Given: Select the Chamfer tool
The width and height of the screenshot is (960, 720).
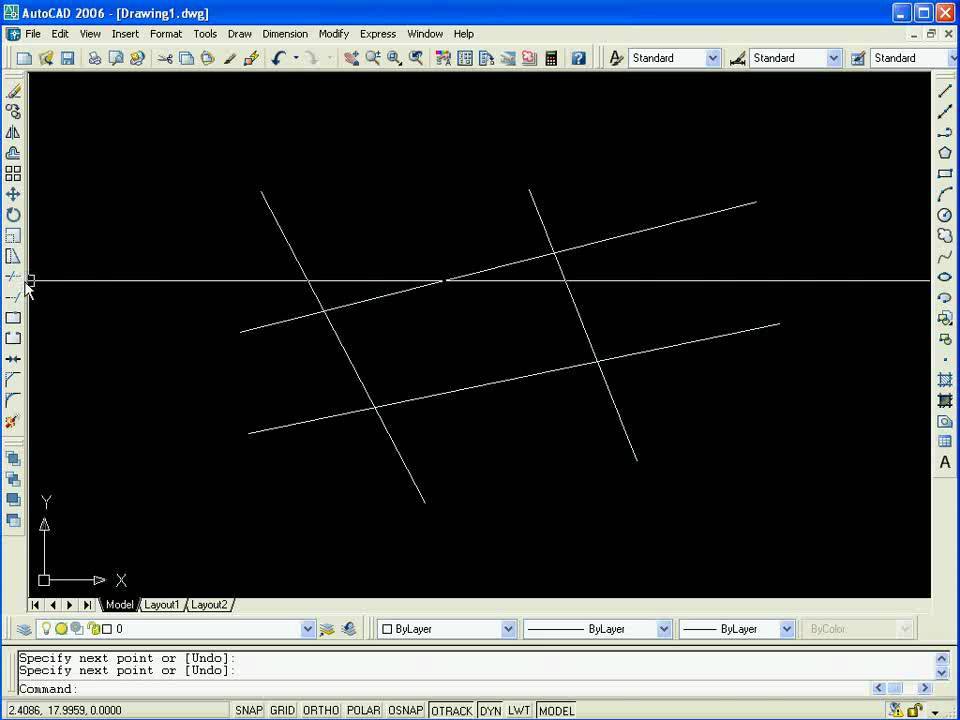Looking at the screenshot, I should (x=13, y=380).
